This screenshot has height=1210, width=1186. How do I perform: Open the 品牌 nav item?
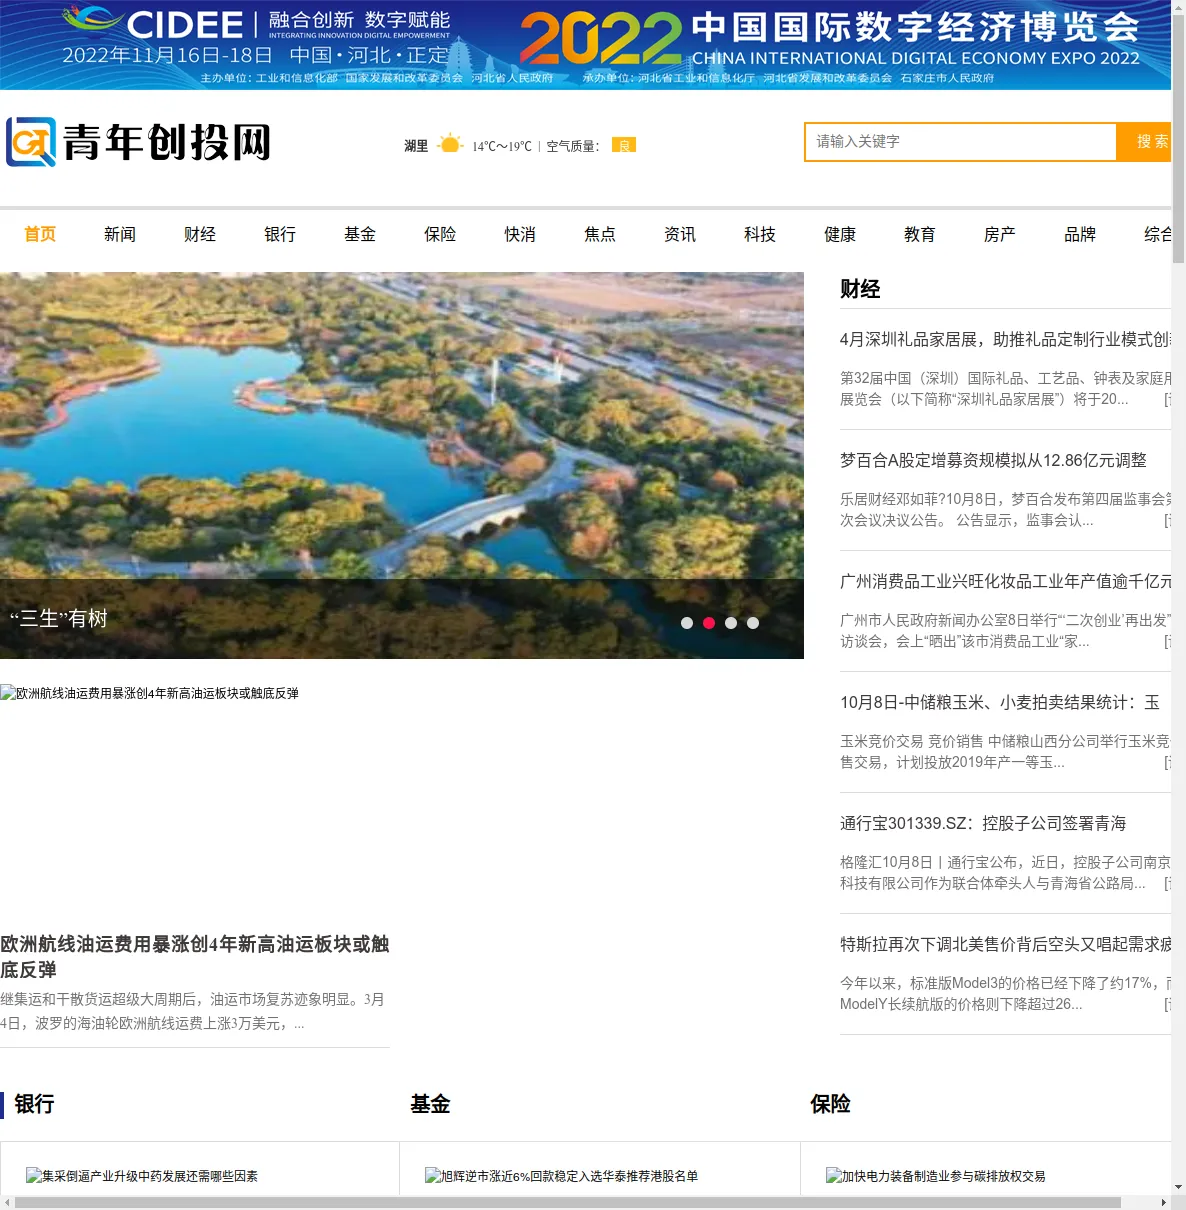1080,234
